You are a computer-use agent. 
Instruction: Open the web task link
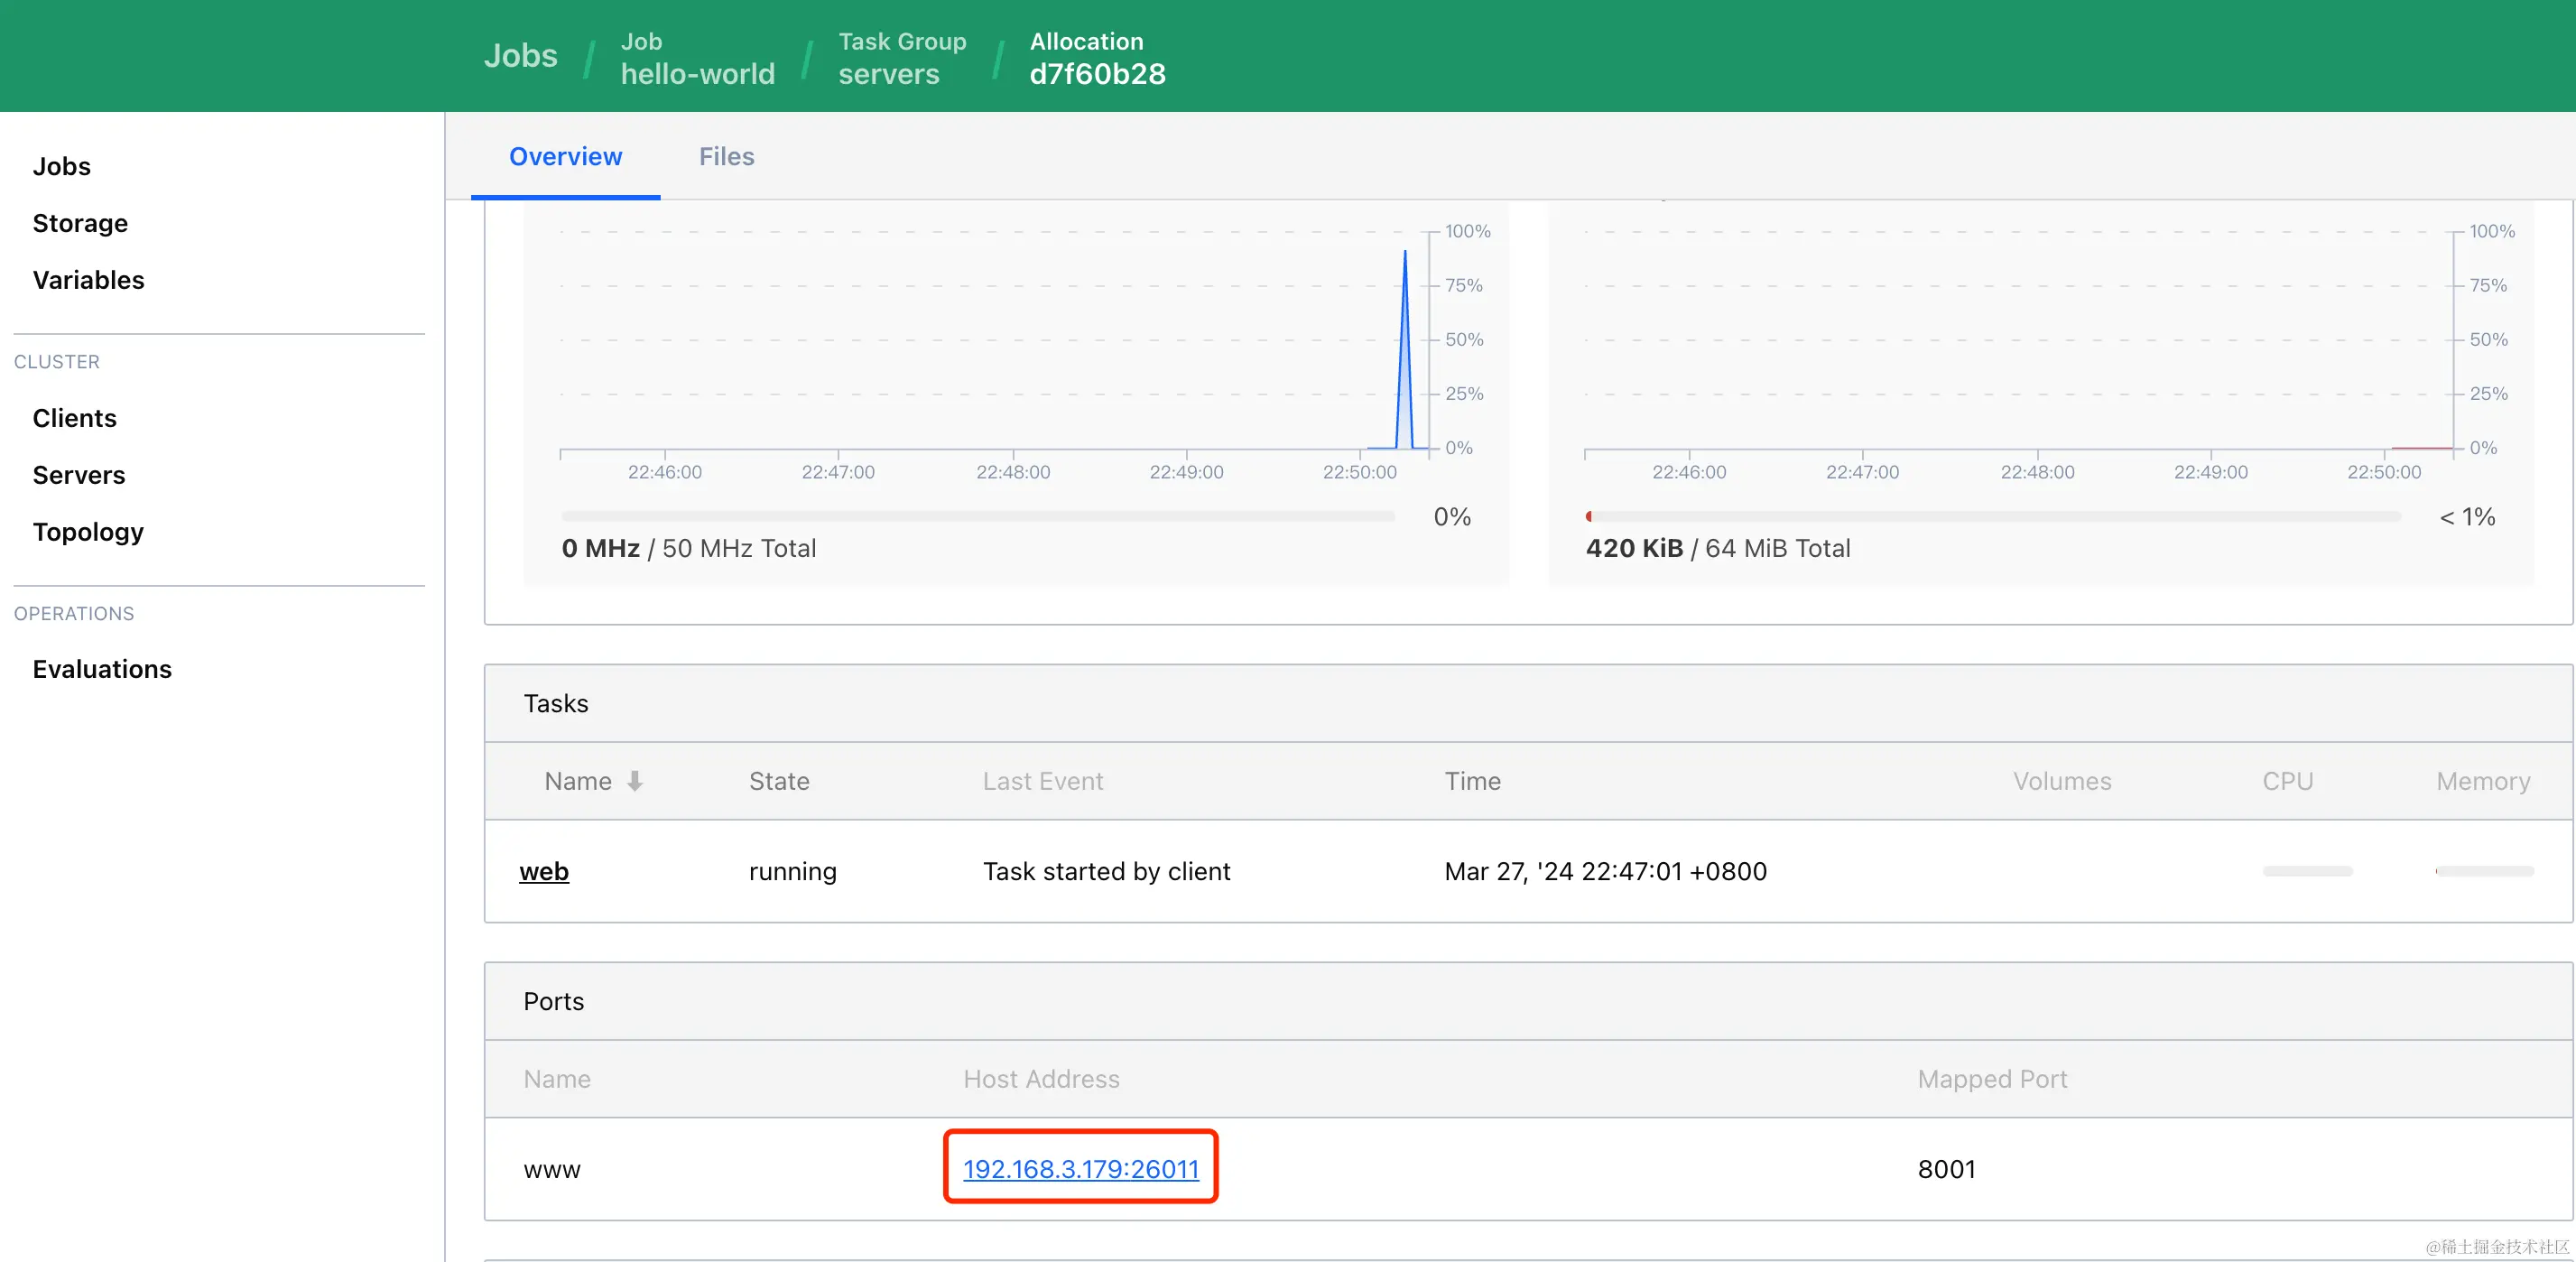544,871
